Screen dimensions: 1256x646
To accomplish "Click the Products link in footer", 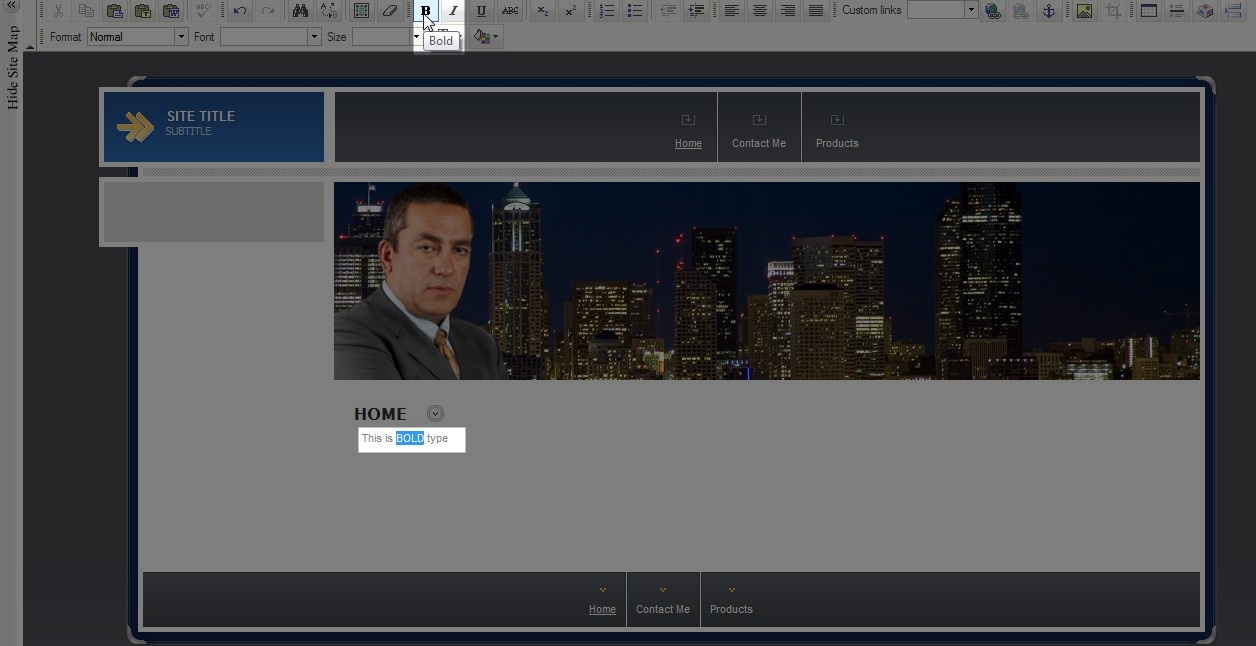I will pos(731,609).
